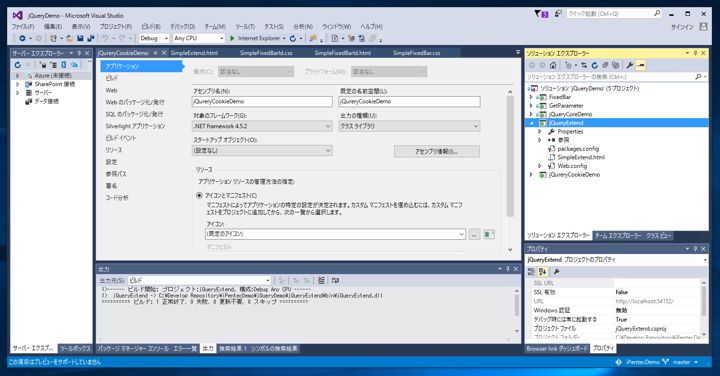
Task: Click Sync with Active Document icon
Action: (x=584, y=65)
